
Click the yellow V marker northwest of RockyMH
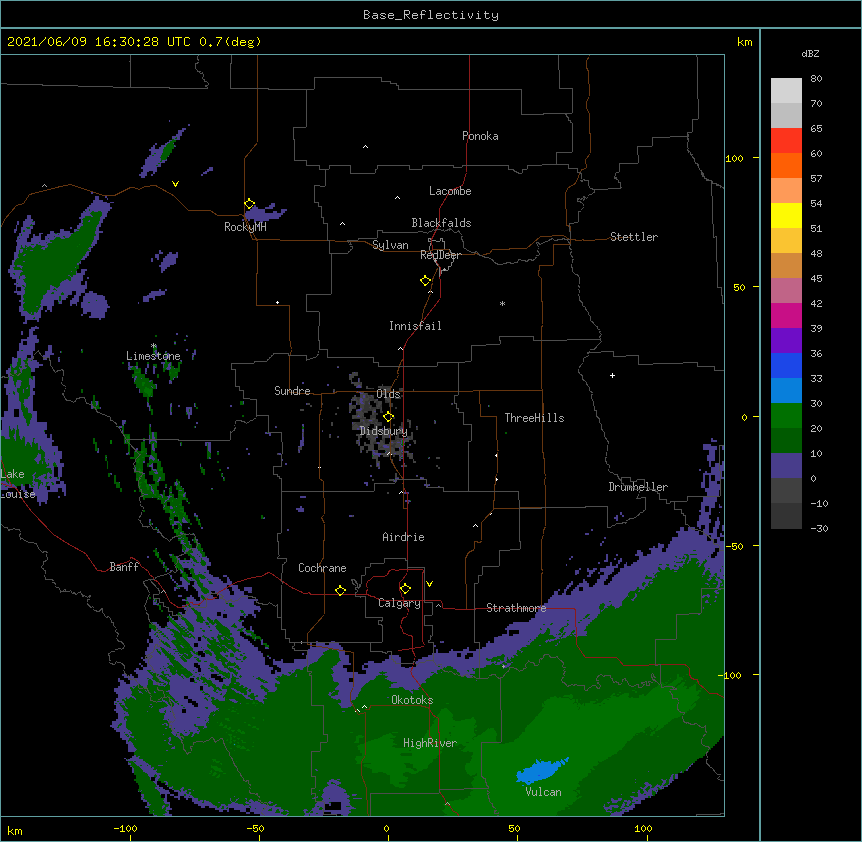tap(175, 184)
